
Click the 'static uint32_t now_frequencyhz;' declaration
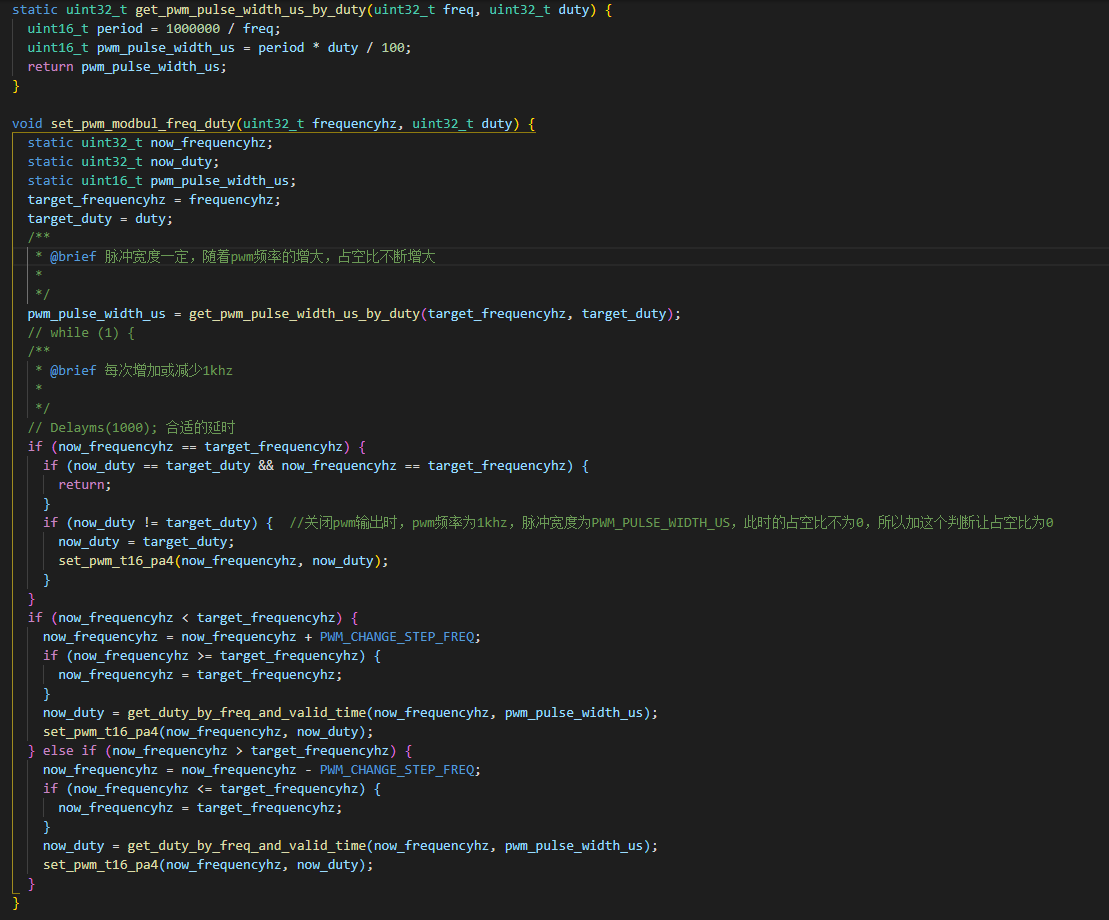coord(150,143)
